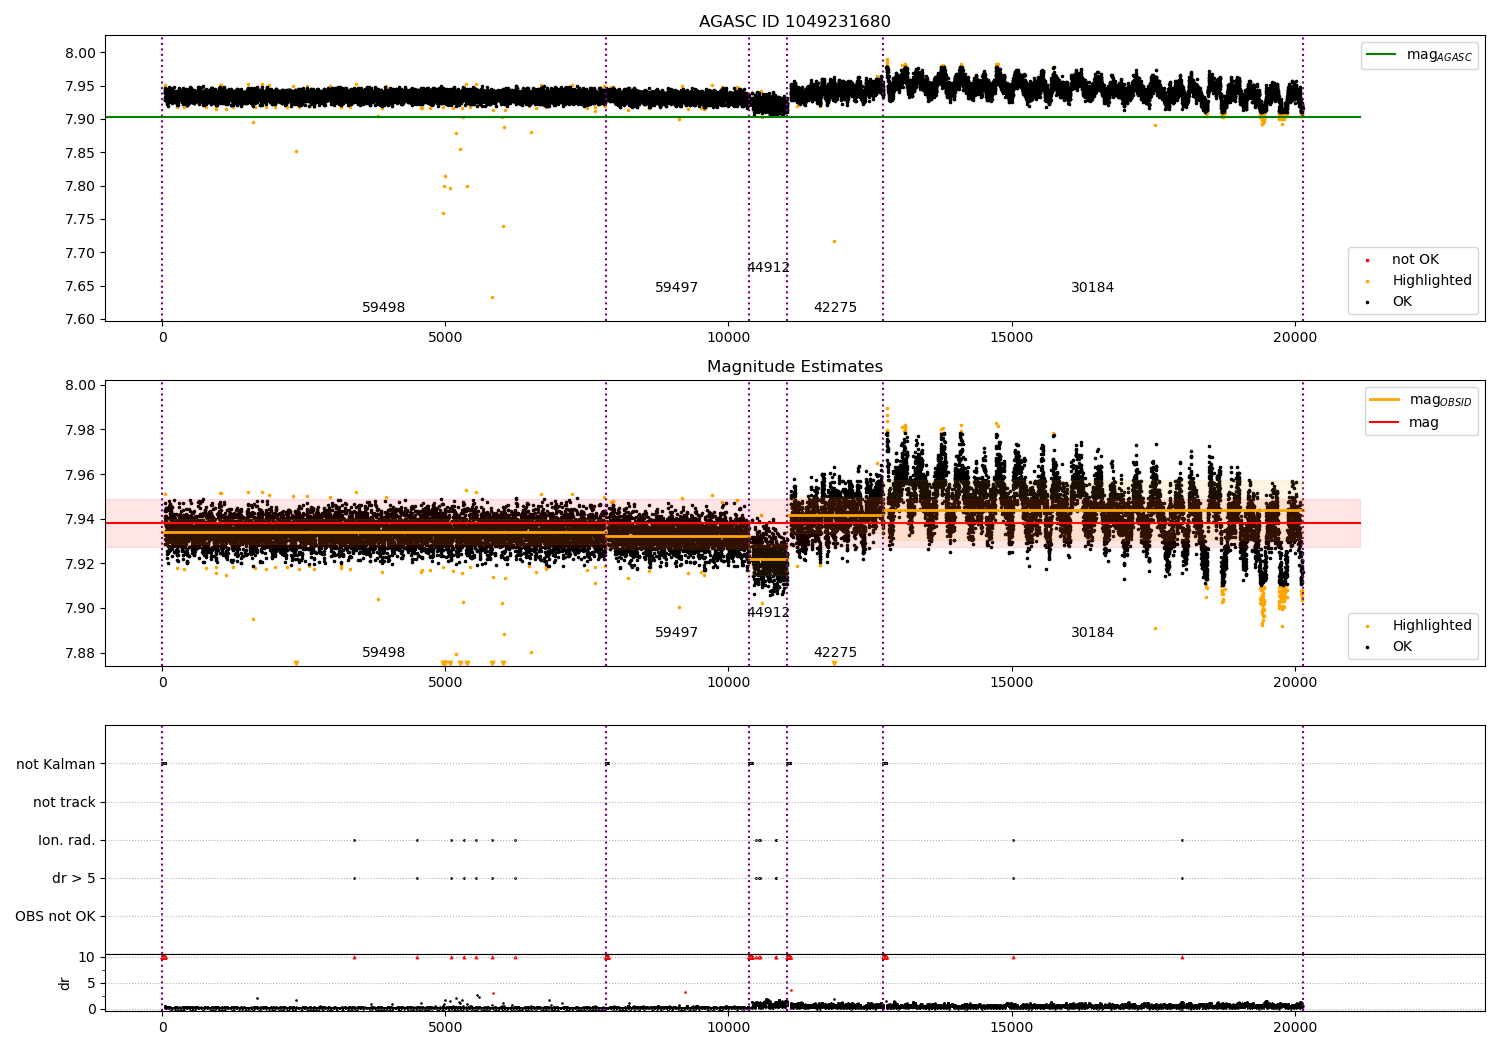1500x1050 pixels.
Task: Click the 10 tick on the dr axis
Action: [87, 958]
